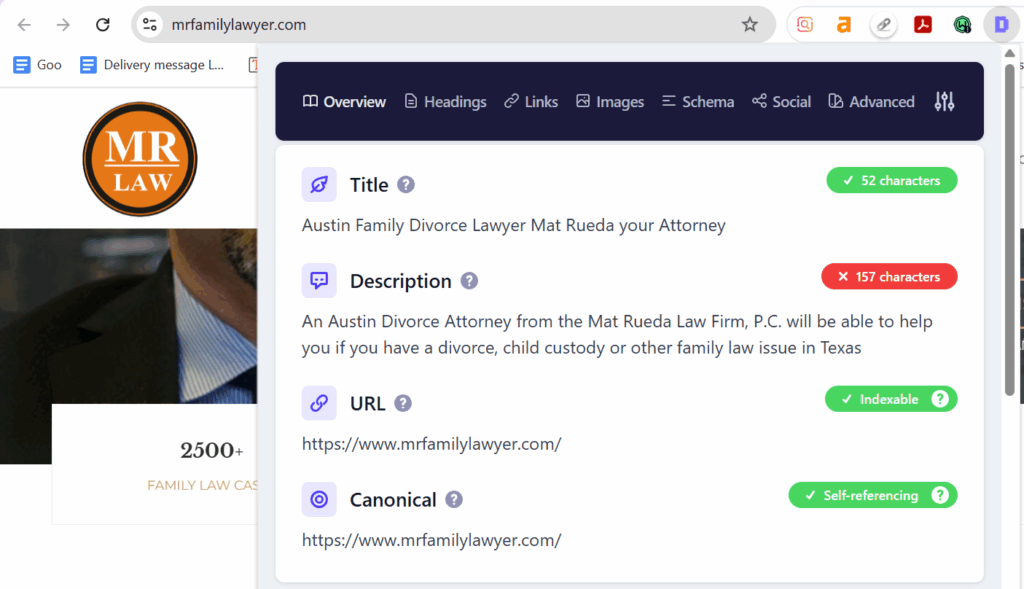
Task: Click the canonical URL value
Action: [x=432, y=540]
